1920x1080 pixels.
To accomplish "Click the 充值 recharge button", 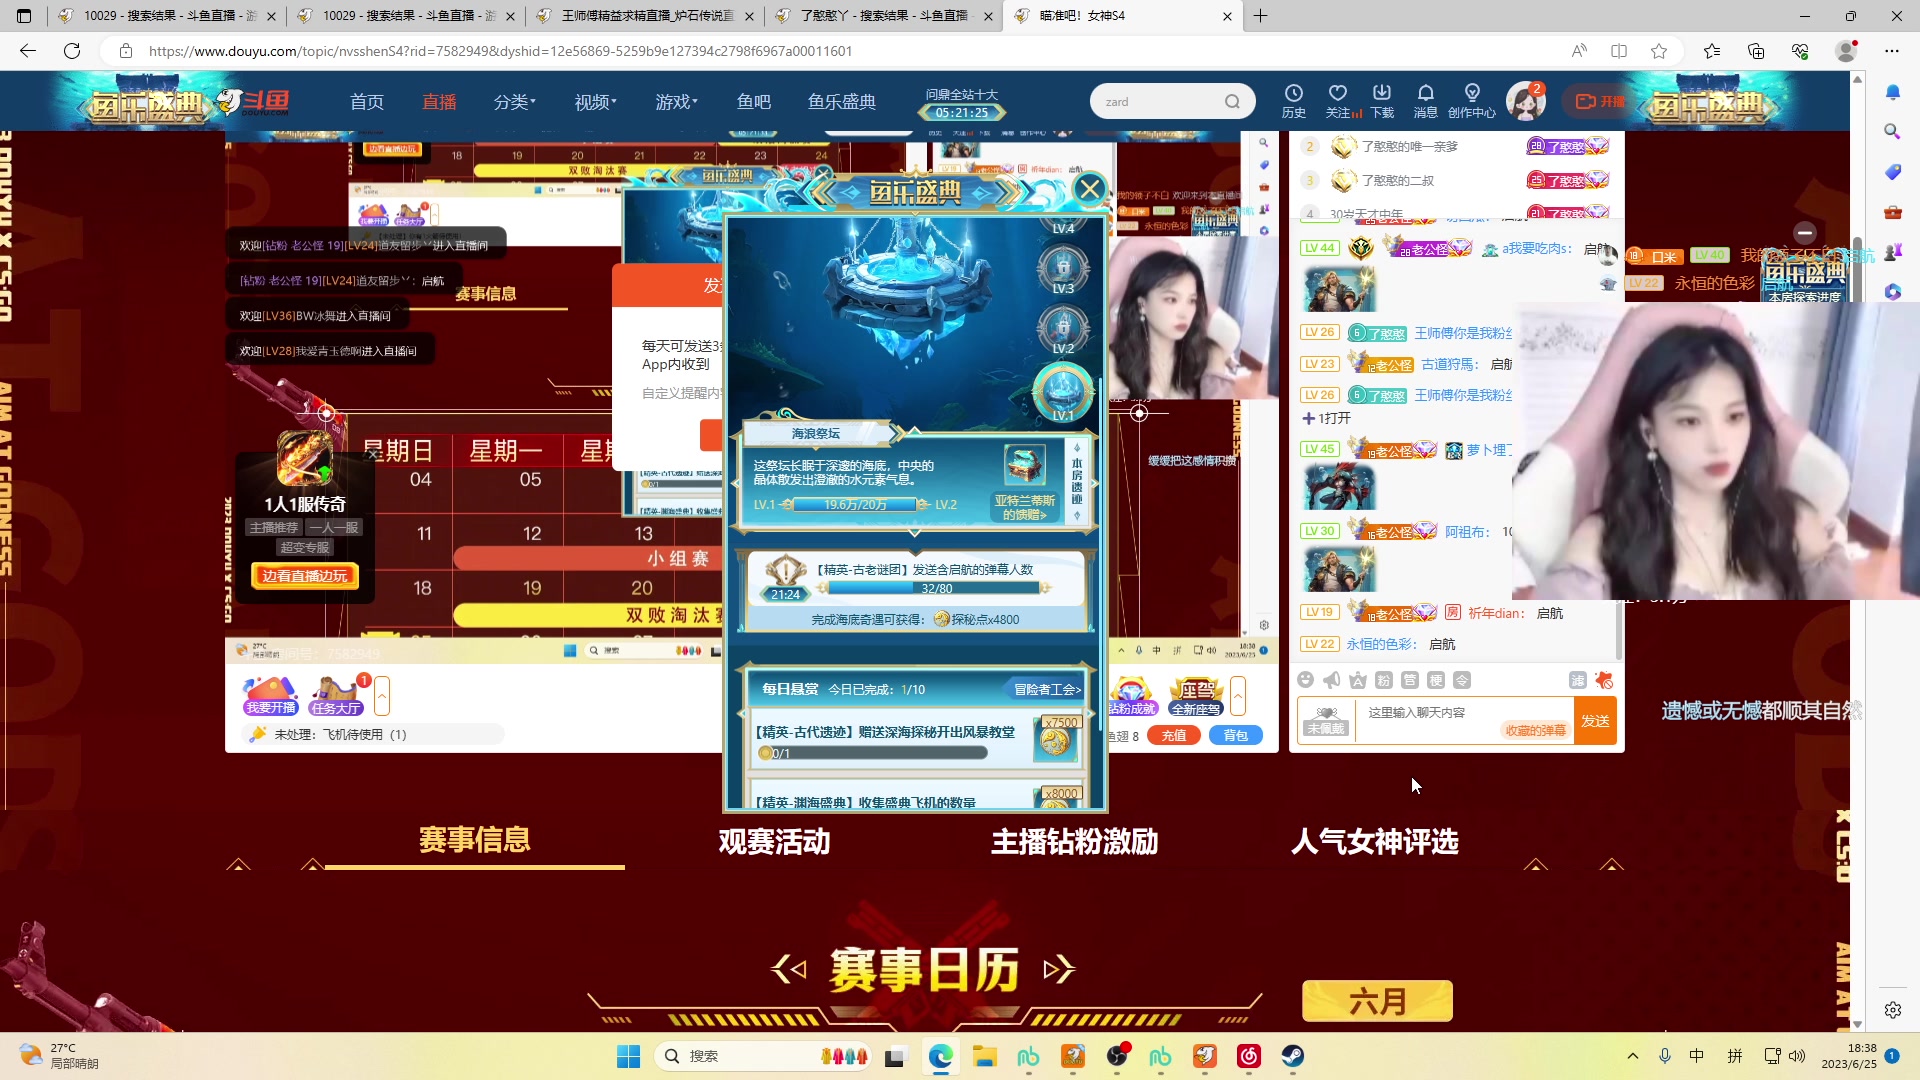I will click(x=1174, y=735).
